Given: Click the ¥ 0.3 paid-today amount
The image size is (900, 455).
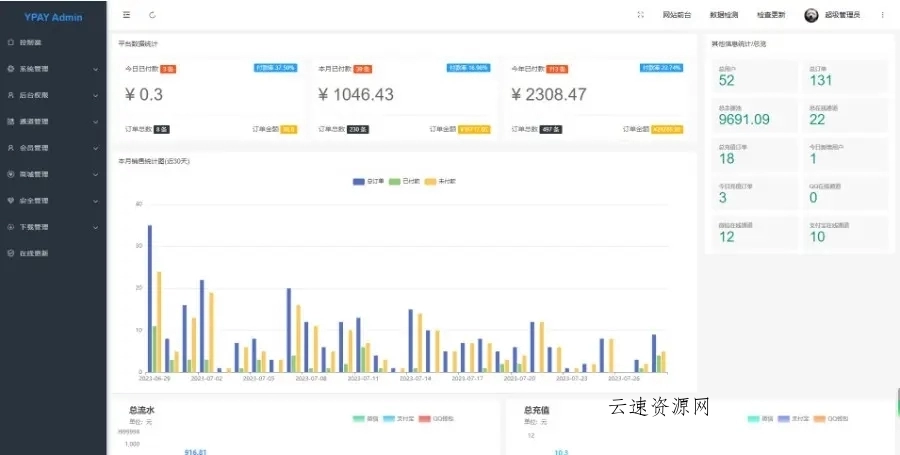Looking at the screenshot, I should tap(143, 95).
